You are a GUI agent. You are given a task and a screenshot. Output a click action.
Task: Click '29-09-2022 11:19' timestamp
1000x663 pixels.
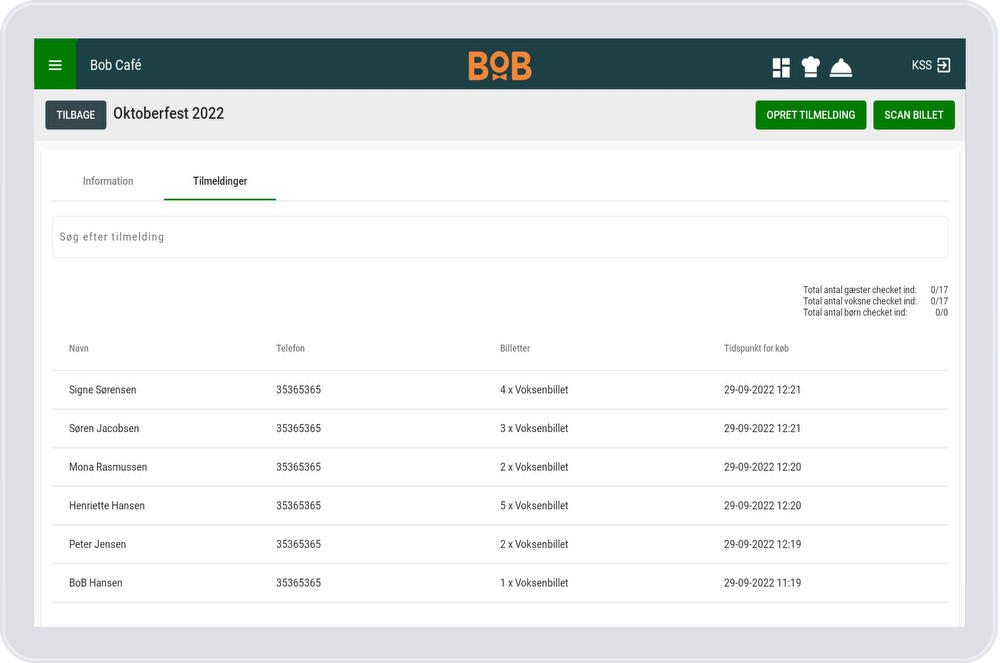point(762,583)
